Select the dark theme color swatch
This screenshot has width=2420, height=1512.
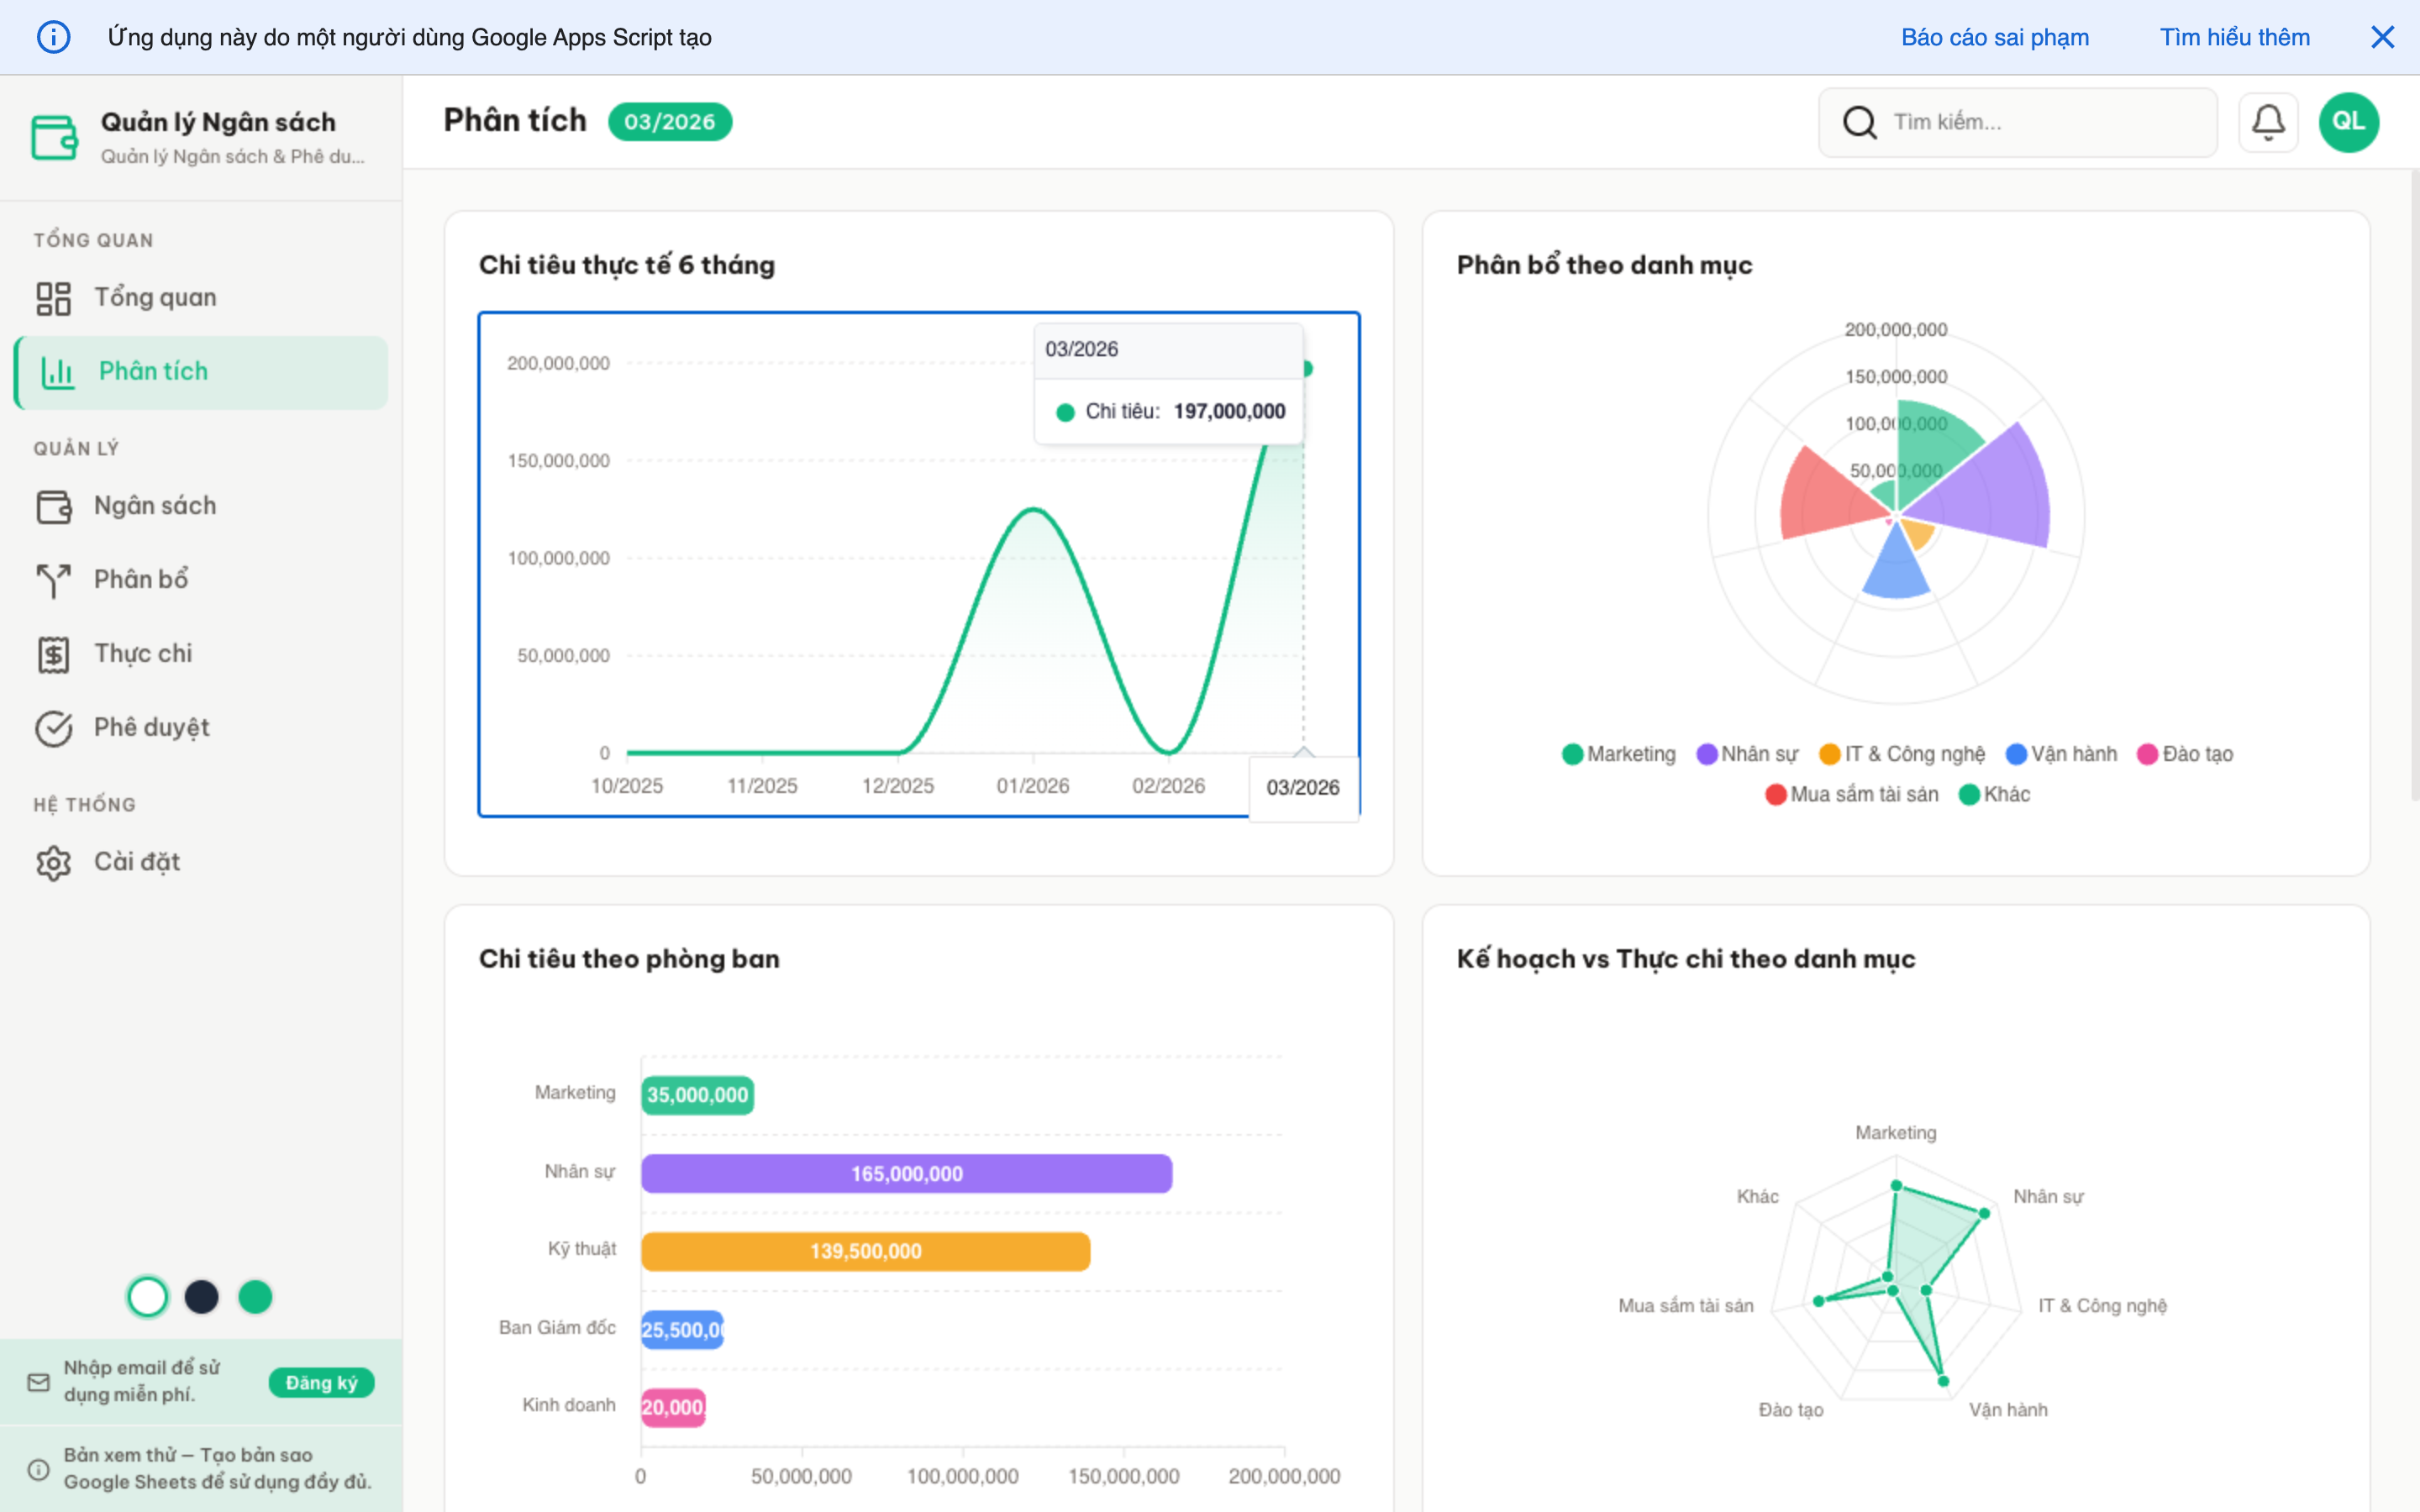(x=201, y=1297)
